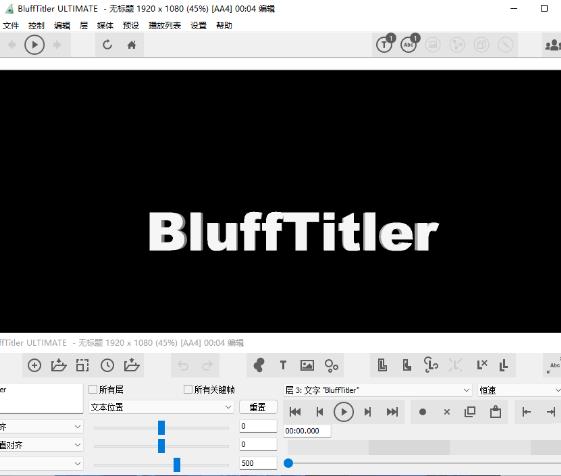Click the refresh arrow icon in top toolbar
561x476 pixels.
107,45
